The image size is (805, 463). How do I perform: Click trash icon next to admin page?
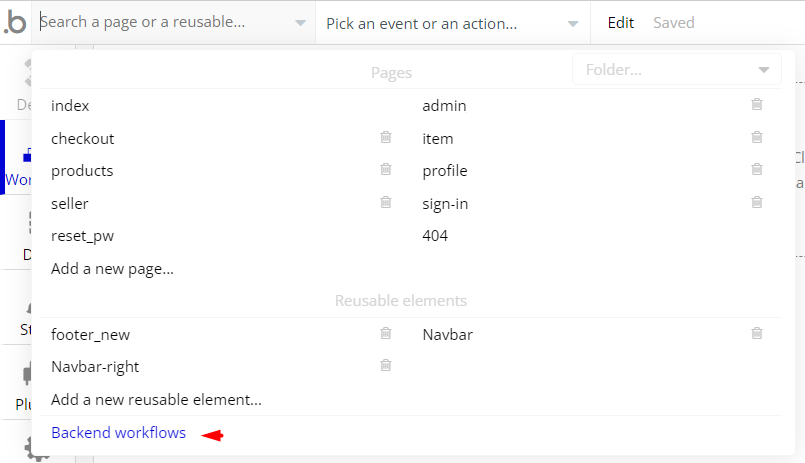point(757,104)
